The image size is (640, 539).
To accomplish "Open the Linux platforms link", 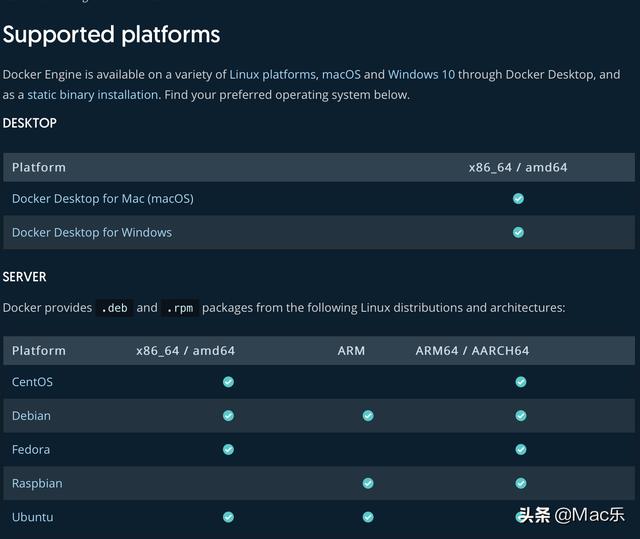I will [273, 75].
